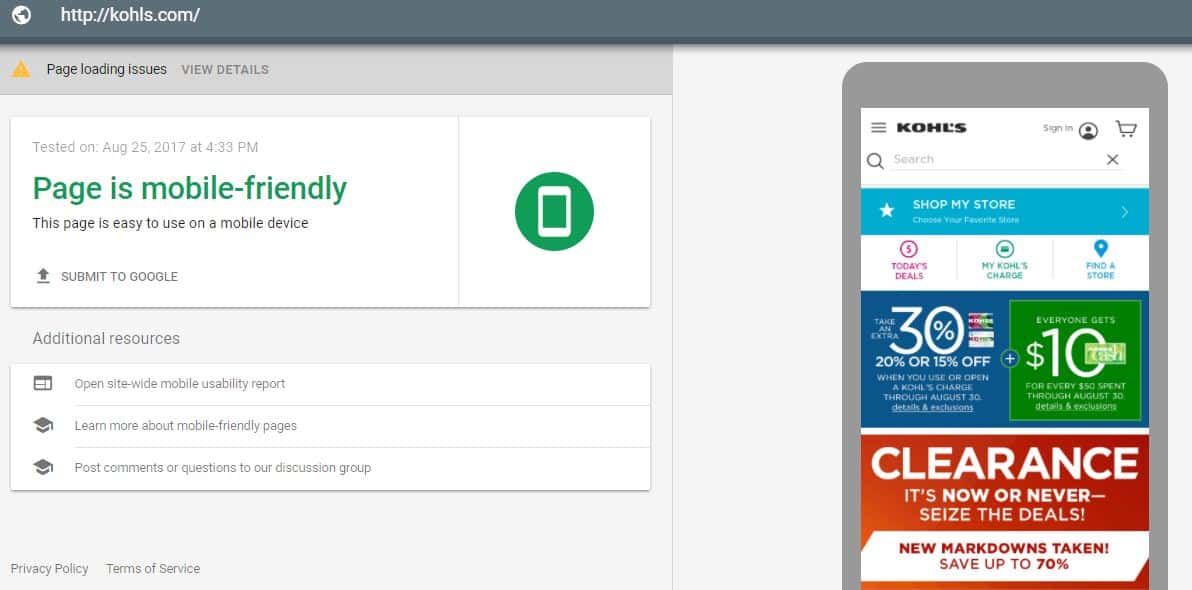Open the Kohl's hamburger menu icon

(x=879, y=128)
